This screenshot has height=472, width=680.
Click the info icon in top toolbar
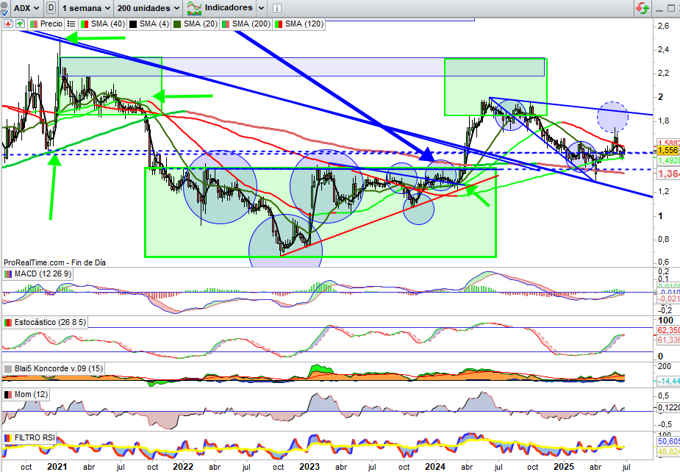point(276,8)
